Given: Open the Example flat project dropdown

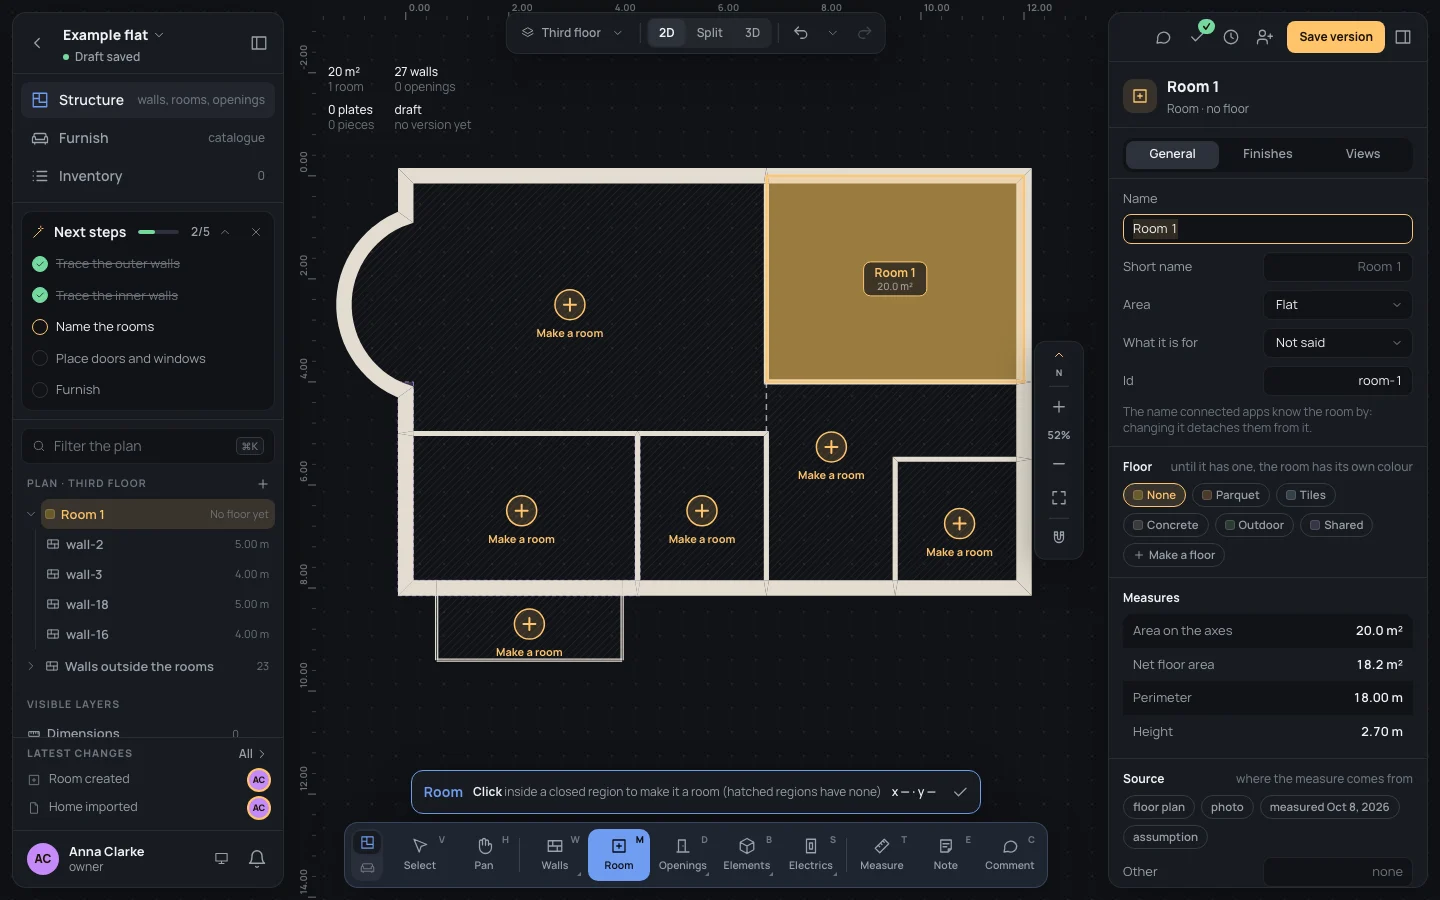Looking at the screenshot, I should [x=113, y=35].
